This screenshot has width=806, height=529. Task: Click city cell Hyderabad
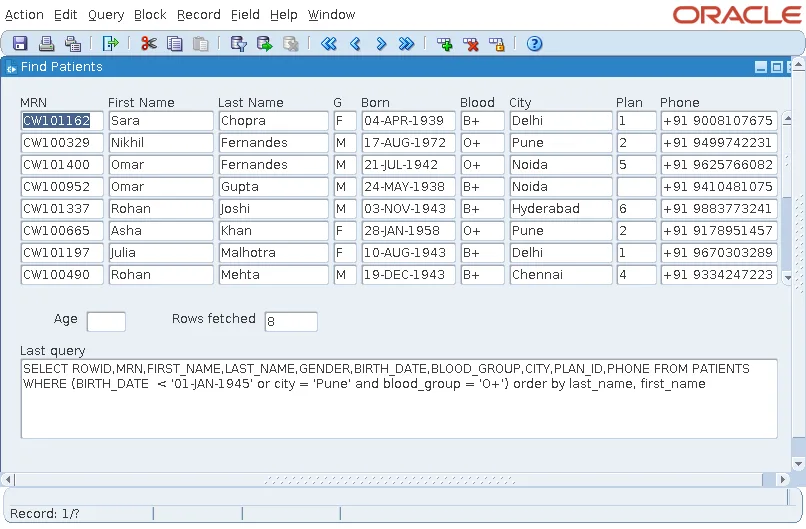tap(561, 209)
